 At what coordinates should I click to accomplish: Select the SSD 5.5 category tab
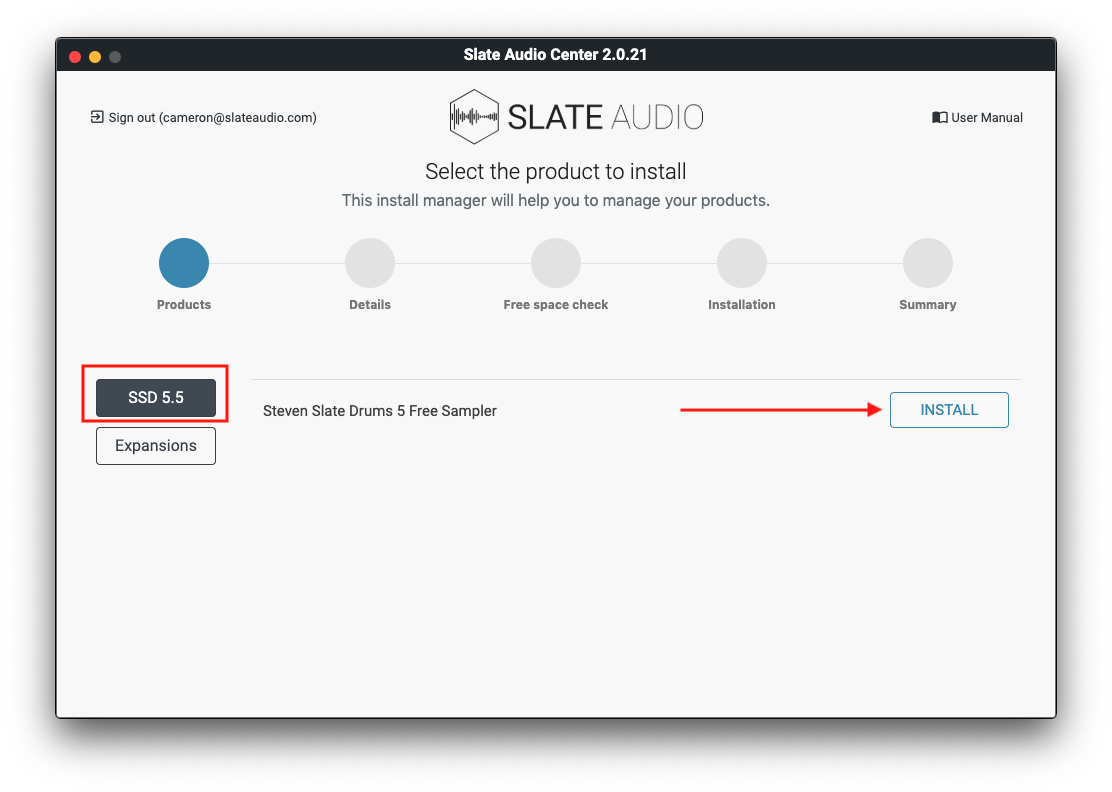click(156, 397)
